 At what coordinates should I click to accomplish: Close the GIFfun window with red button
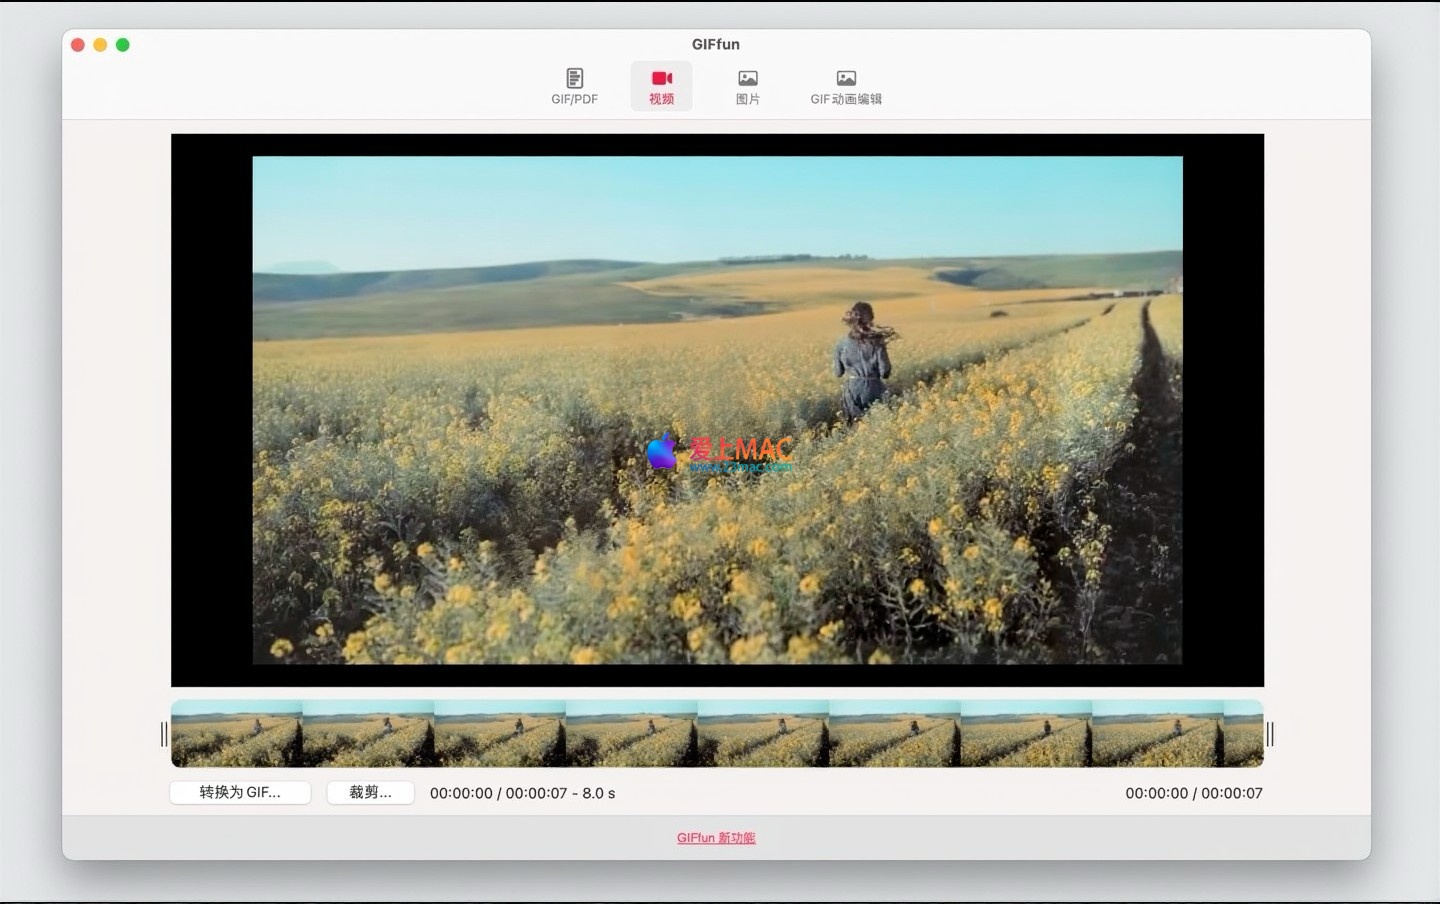pyautogui.click(x=78, y=45)
